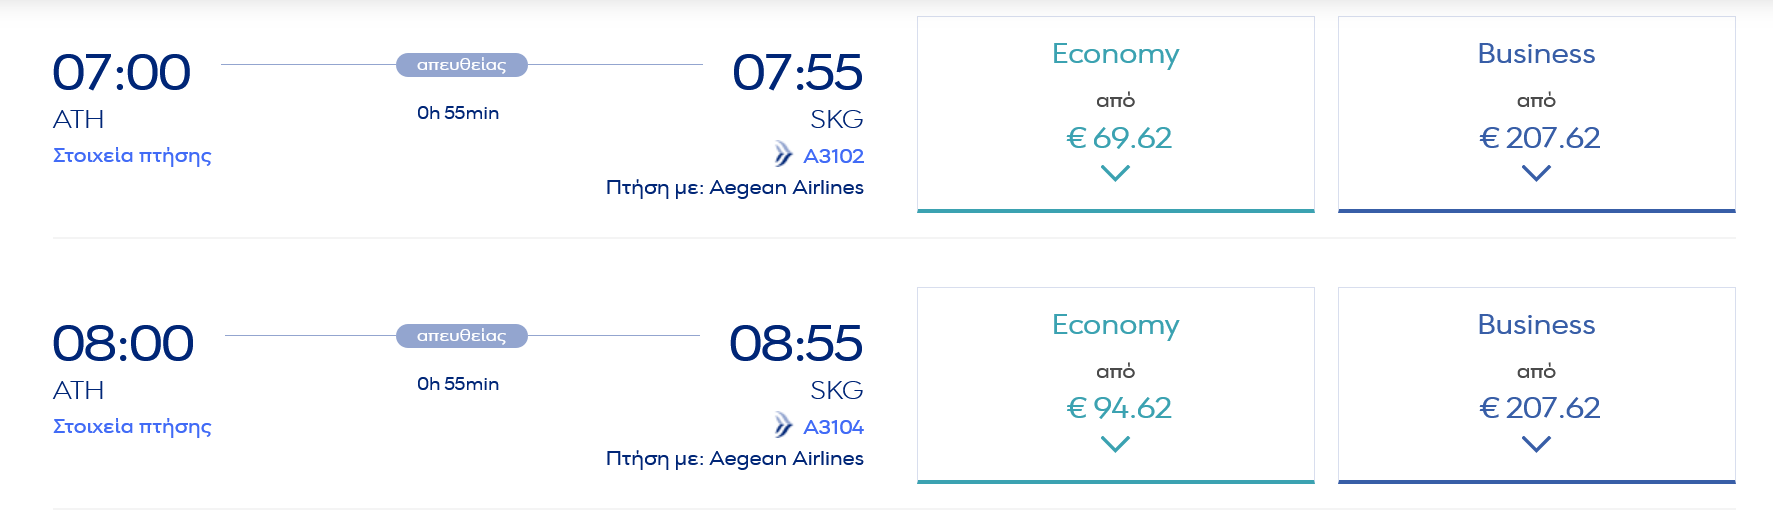Viewport: 1773px width, 528px height.
Task: Select Economy heading on the 08:00 flight
Action: click(1115, 325)
